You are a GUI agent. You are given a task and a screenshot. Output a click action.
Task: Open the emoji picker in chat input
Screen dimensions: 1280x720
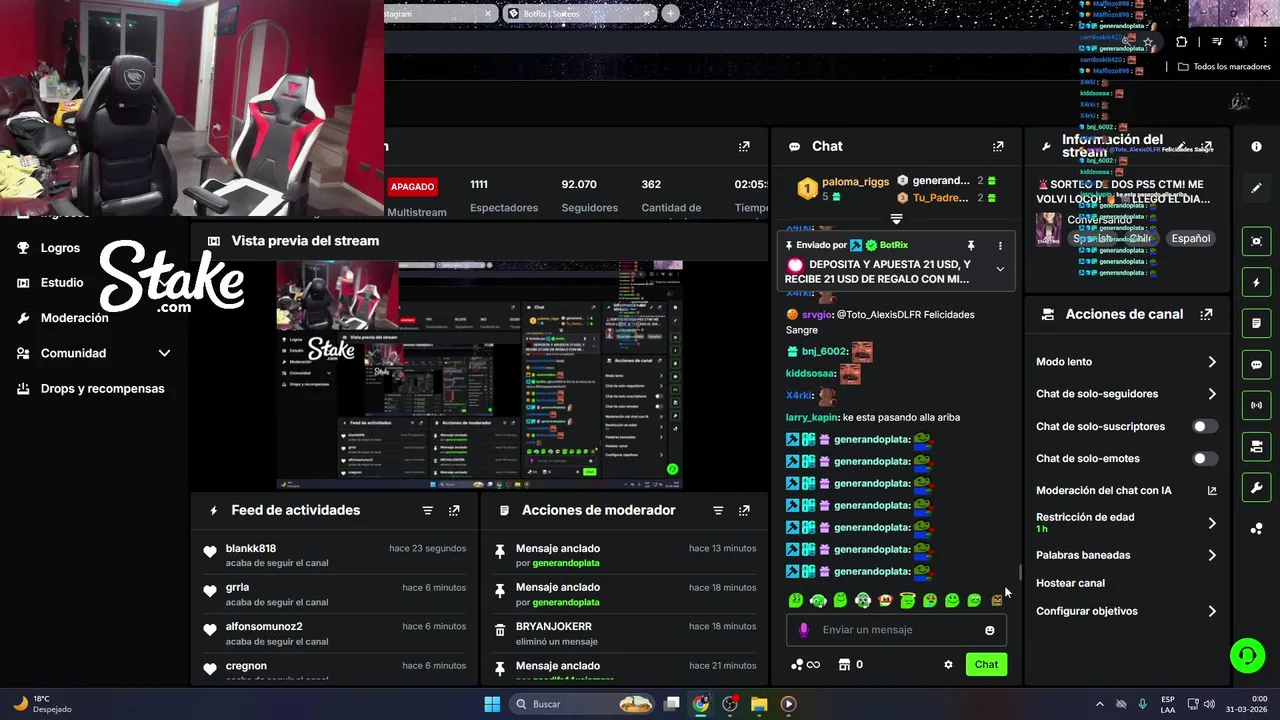tap(990, 630)
